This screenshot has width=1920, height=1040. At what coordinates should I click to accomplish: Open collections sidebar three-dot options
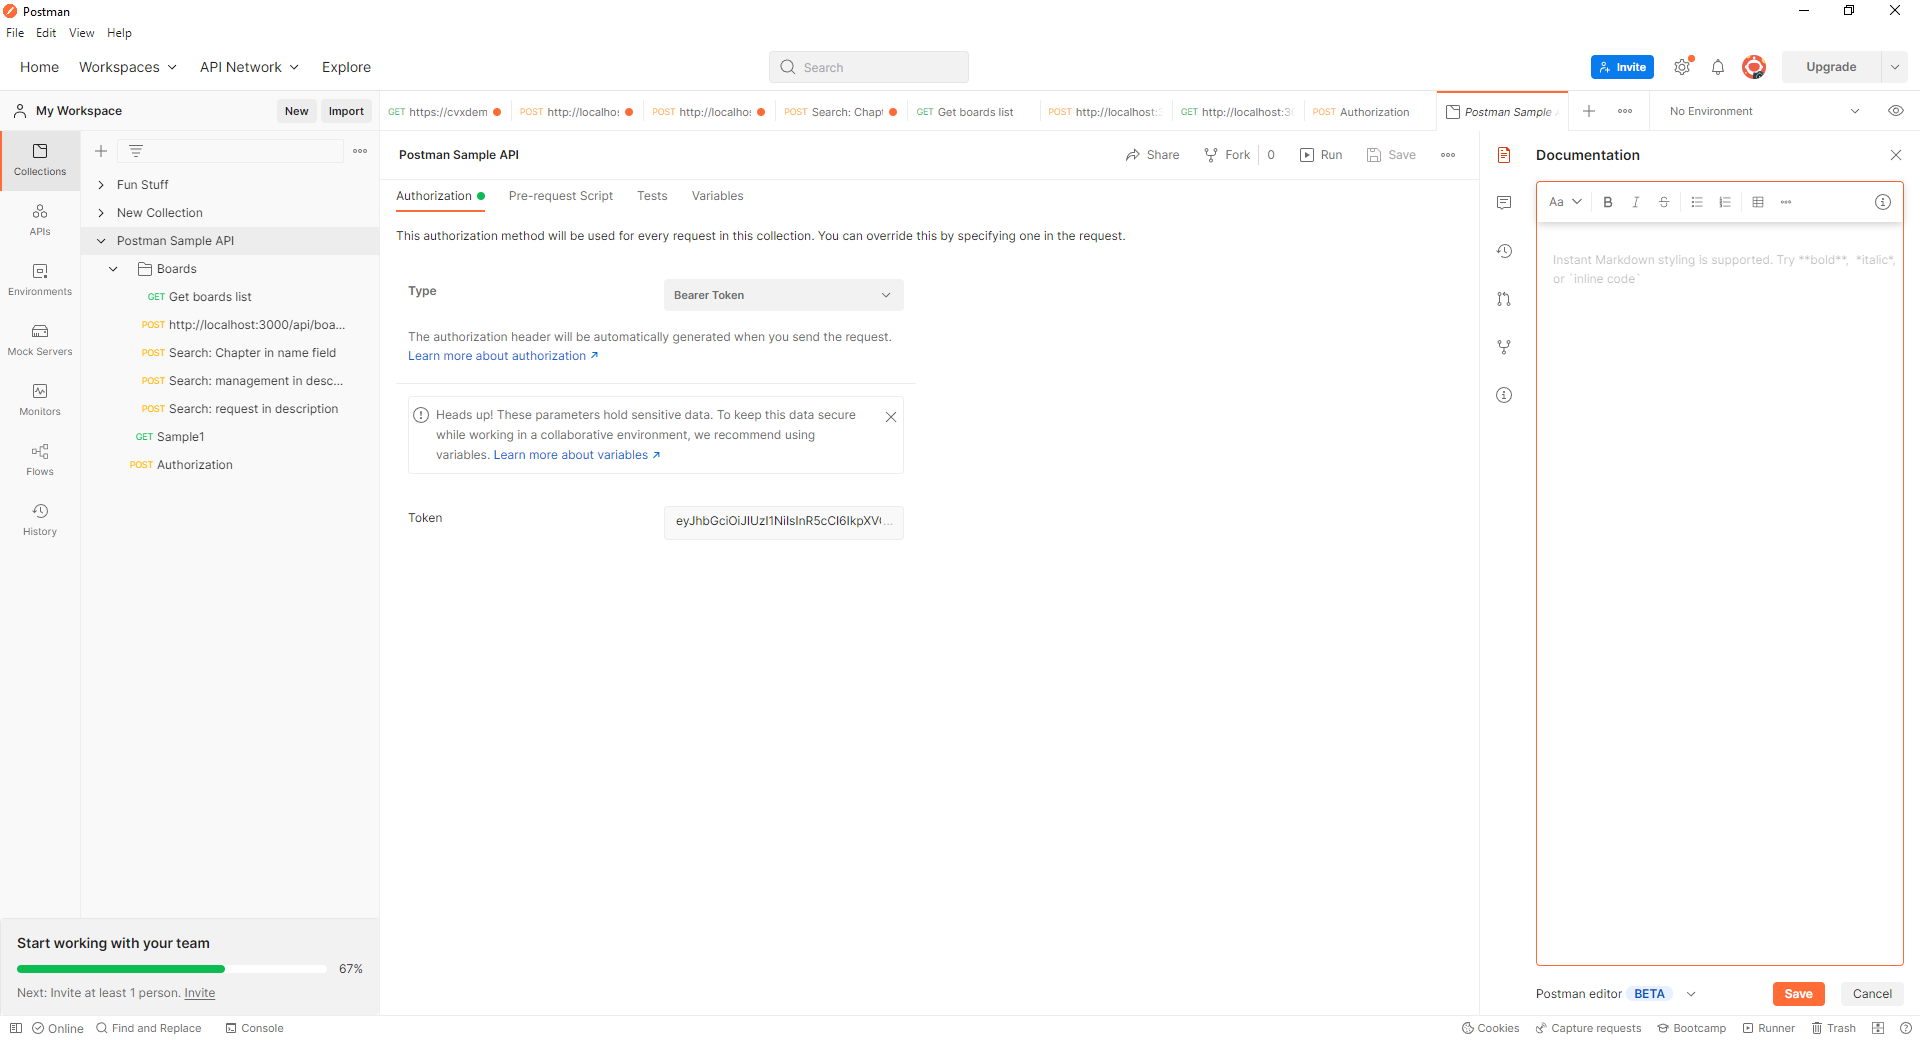[360, 151]
